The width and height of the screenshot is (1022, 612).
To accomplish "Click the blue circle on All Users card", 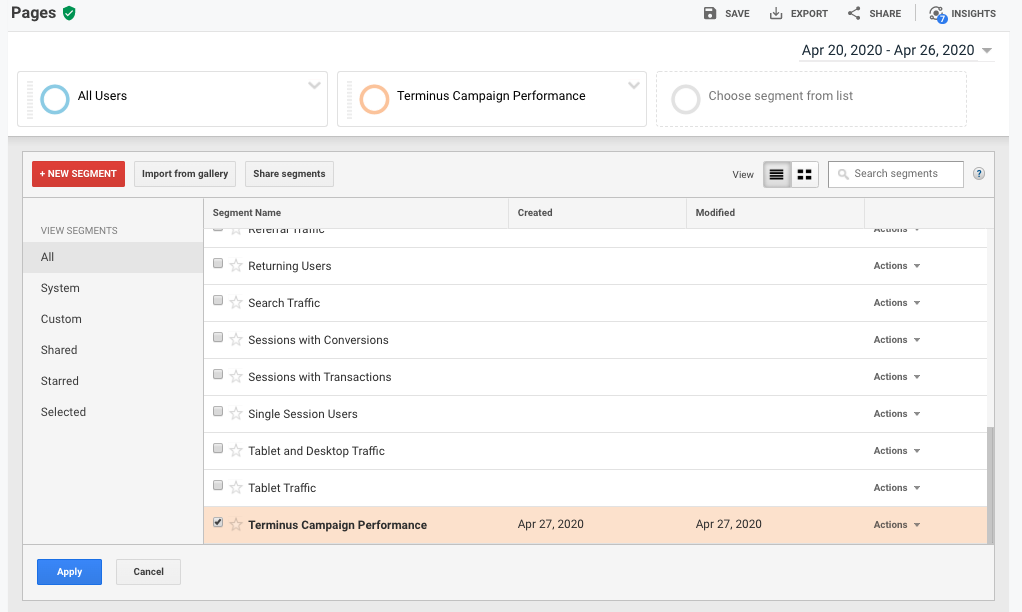I will (x=55, y=99).
